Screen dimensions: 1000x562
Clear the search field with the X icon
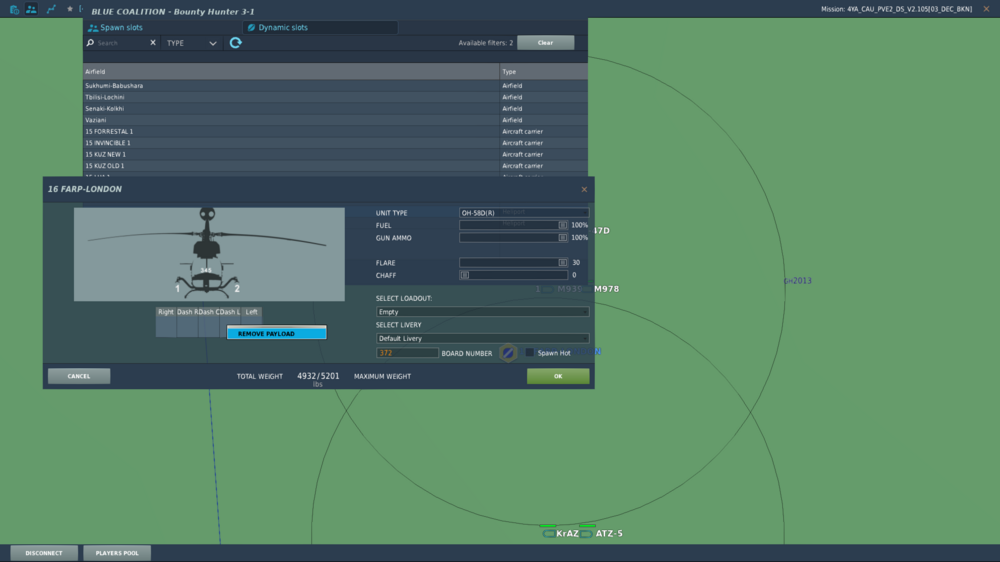coord(152,43)
